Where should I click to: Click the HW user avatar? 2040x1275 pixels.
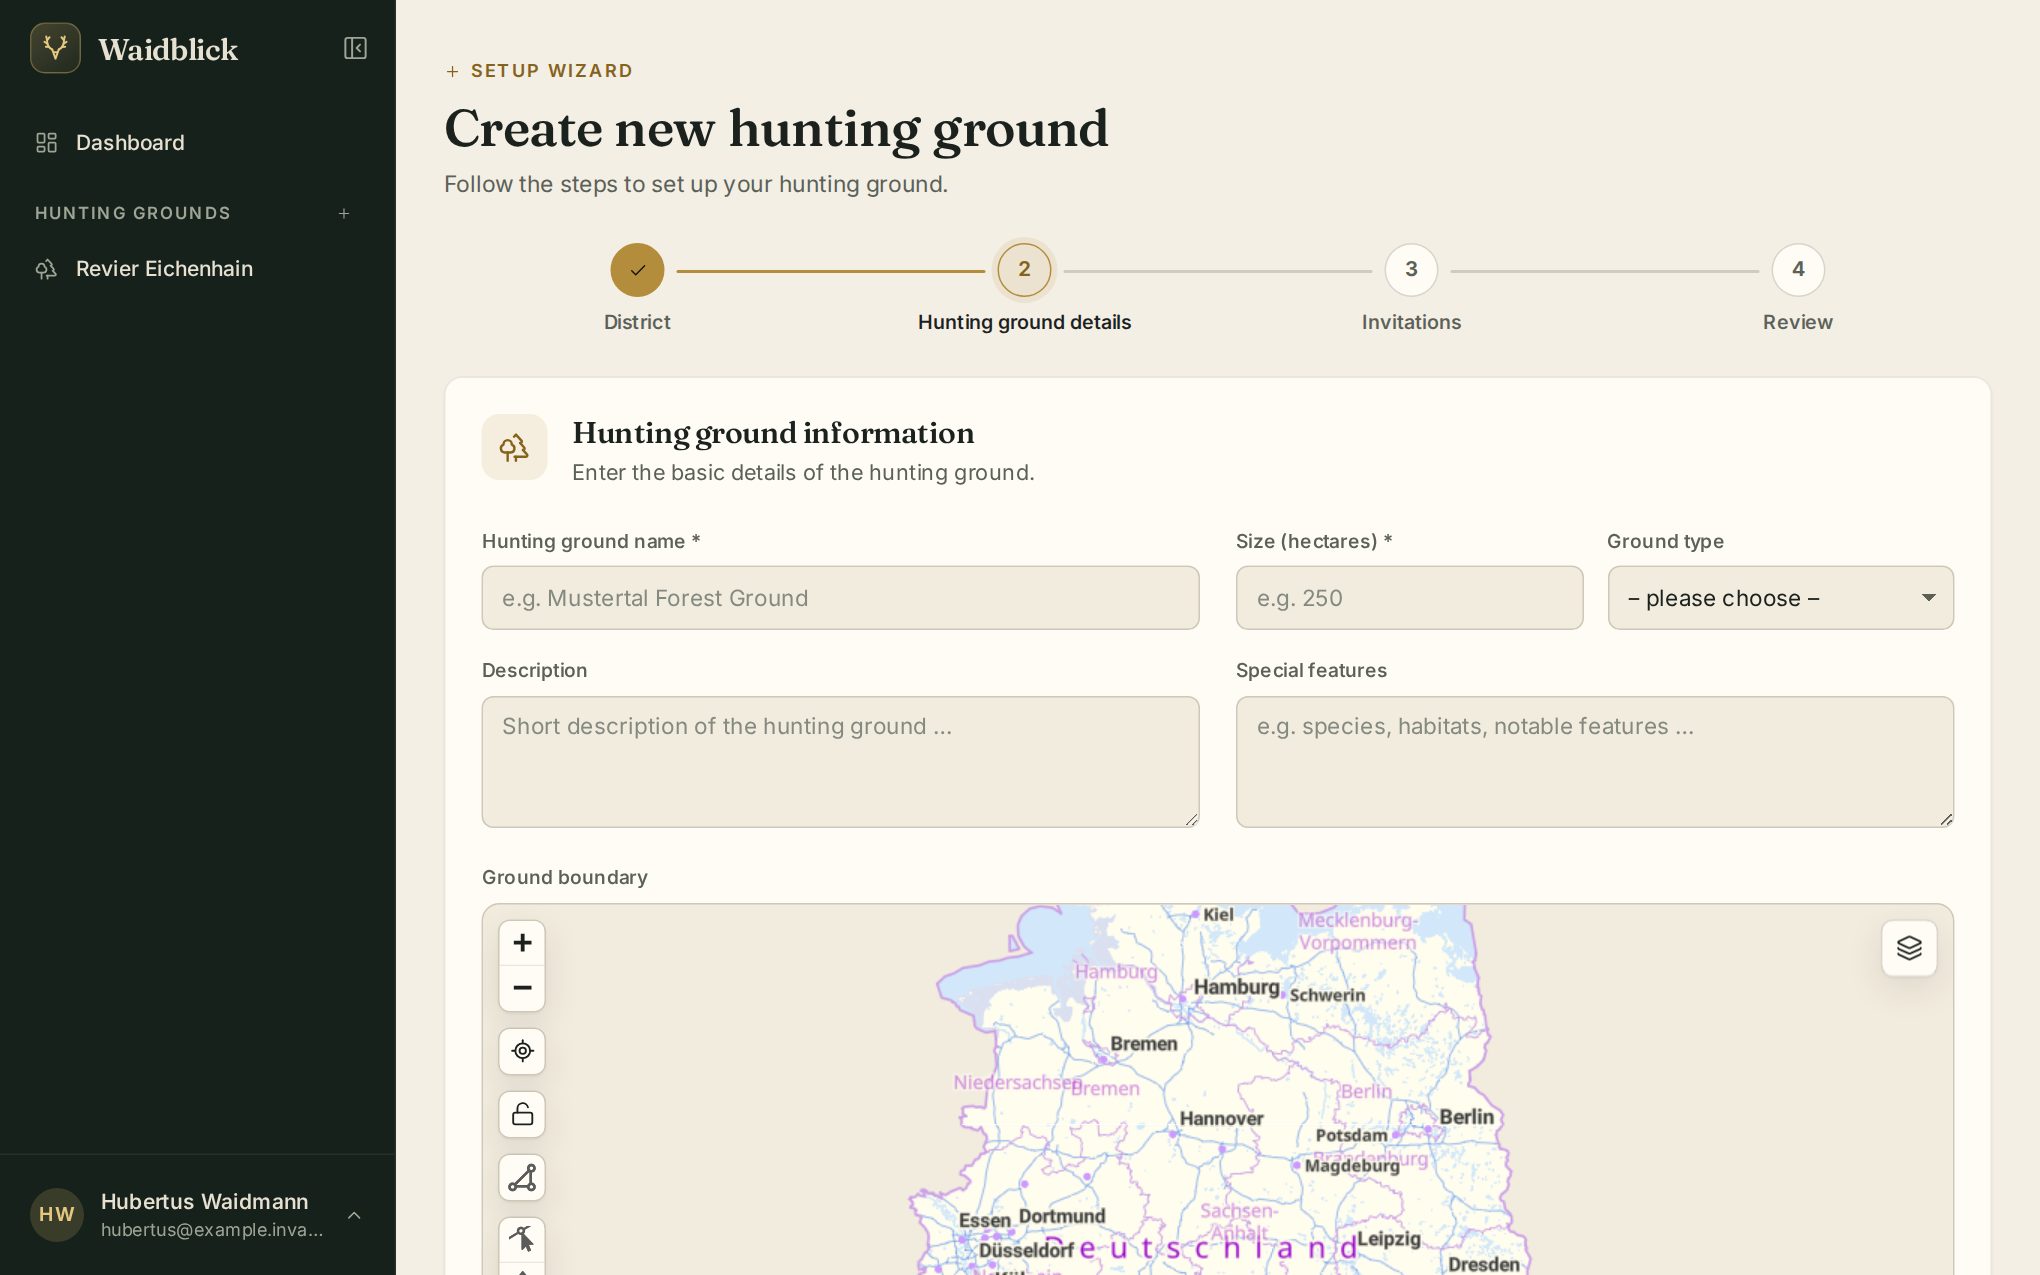[x=57, y=1214]
